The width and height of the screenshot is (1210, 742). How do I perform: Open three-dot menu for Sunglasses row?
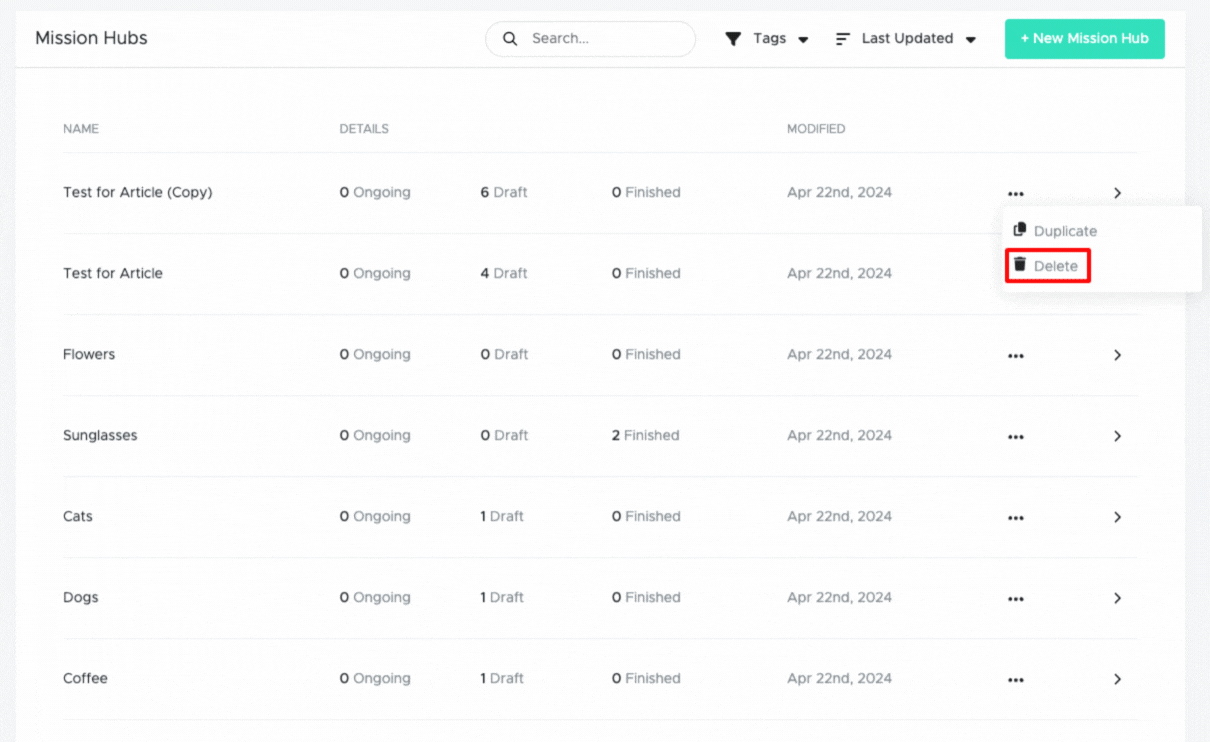[x=1016, y=437]
